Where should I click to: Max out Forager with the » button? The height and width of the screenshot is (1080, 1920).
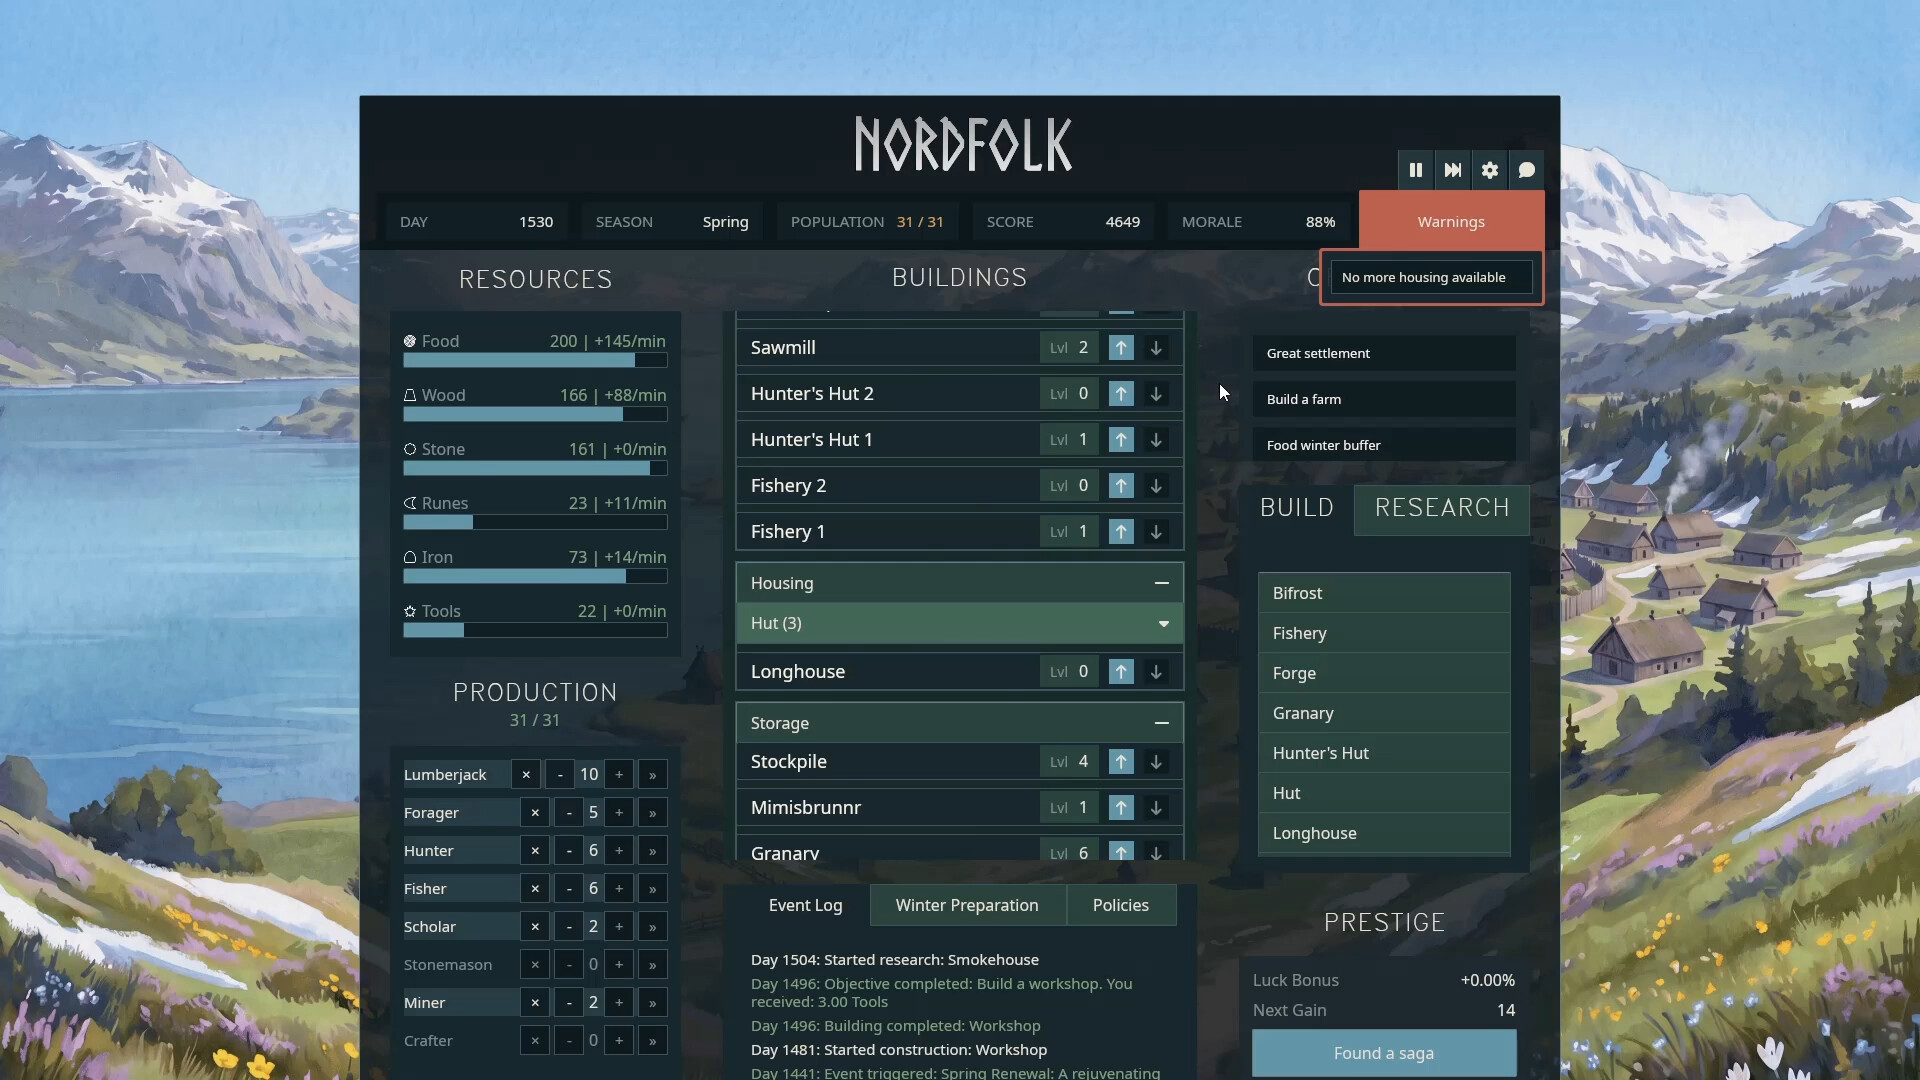[x=653, y=813]
